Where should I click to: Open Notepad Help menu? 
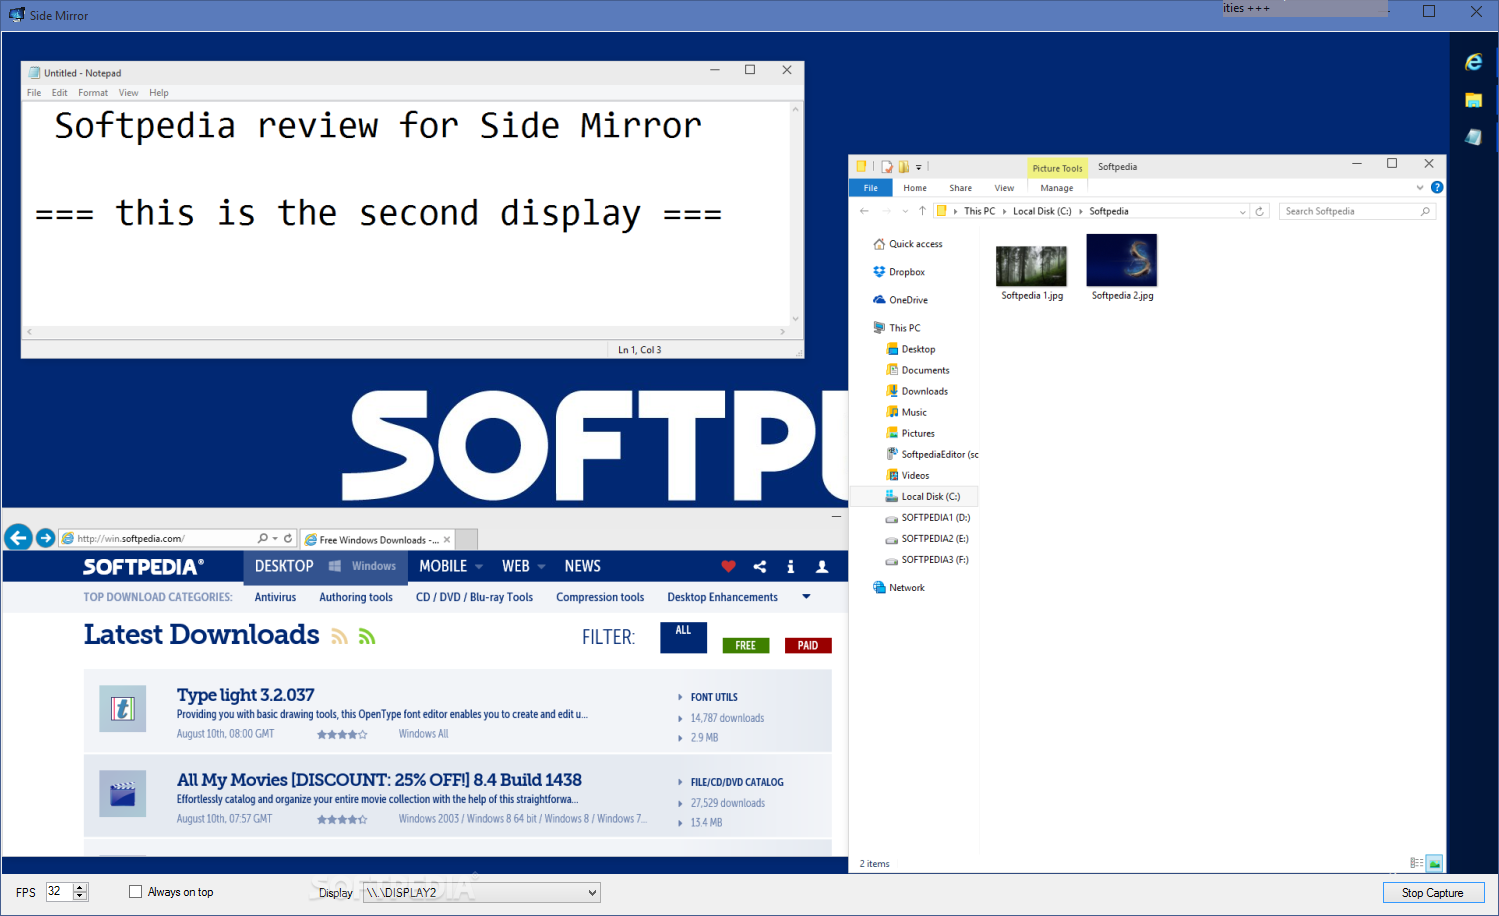(x=159, y=92)
